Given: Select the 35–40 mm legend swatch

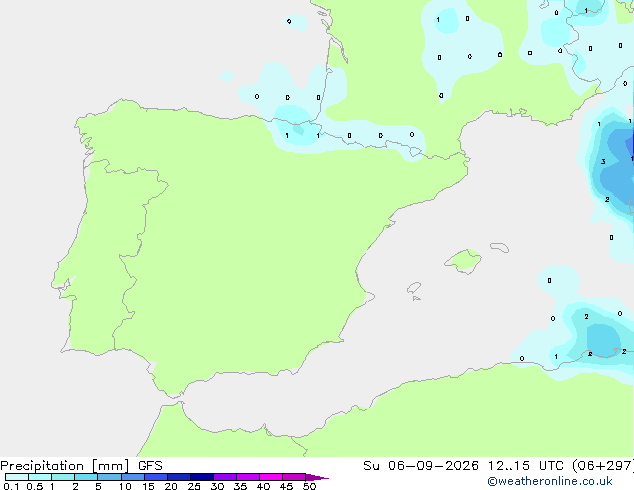Looking at the screenshot, I should 248,477.
